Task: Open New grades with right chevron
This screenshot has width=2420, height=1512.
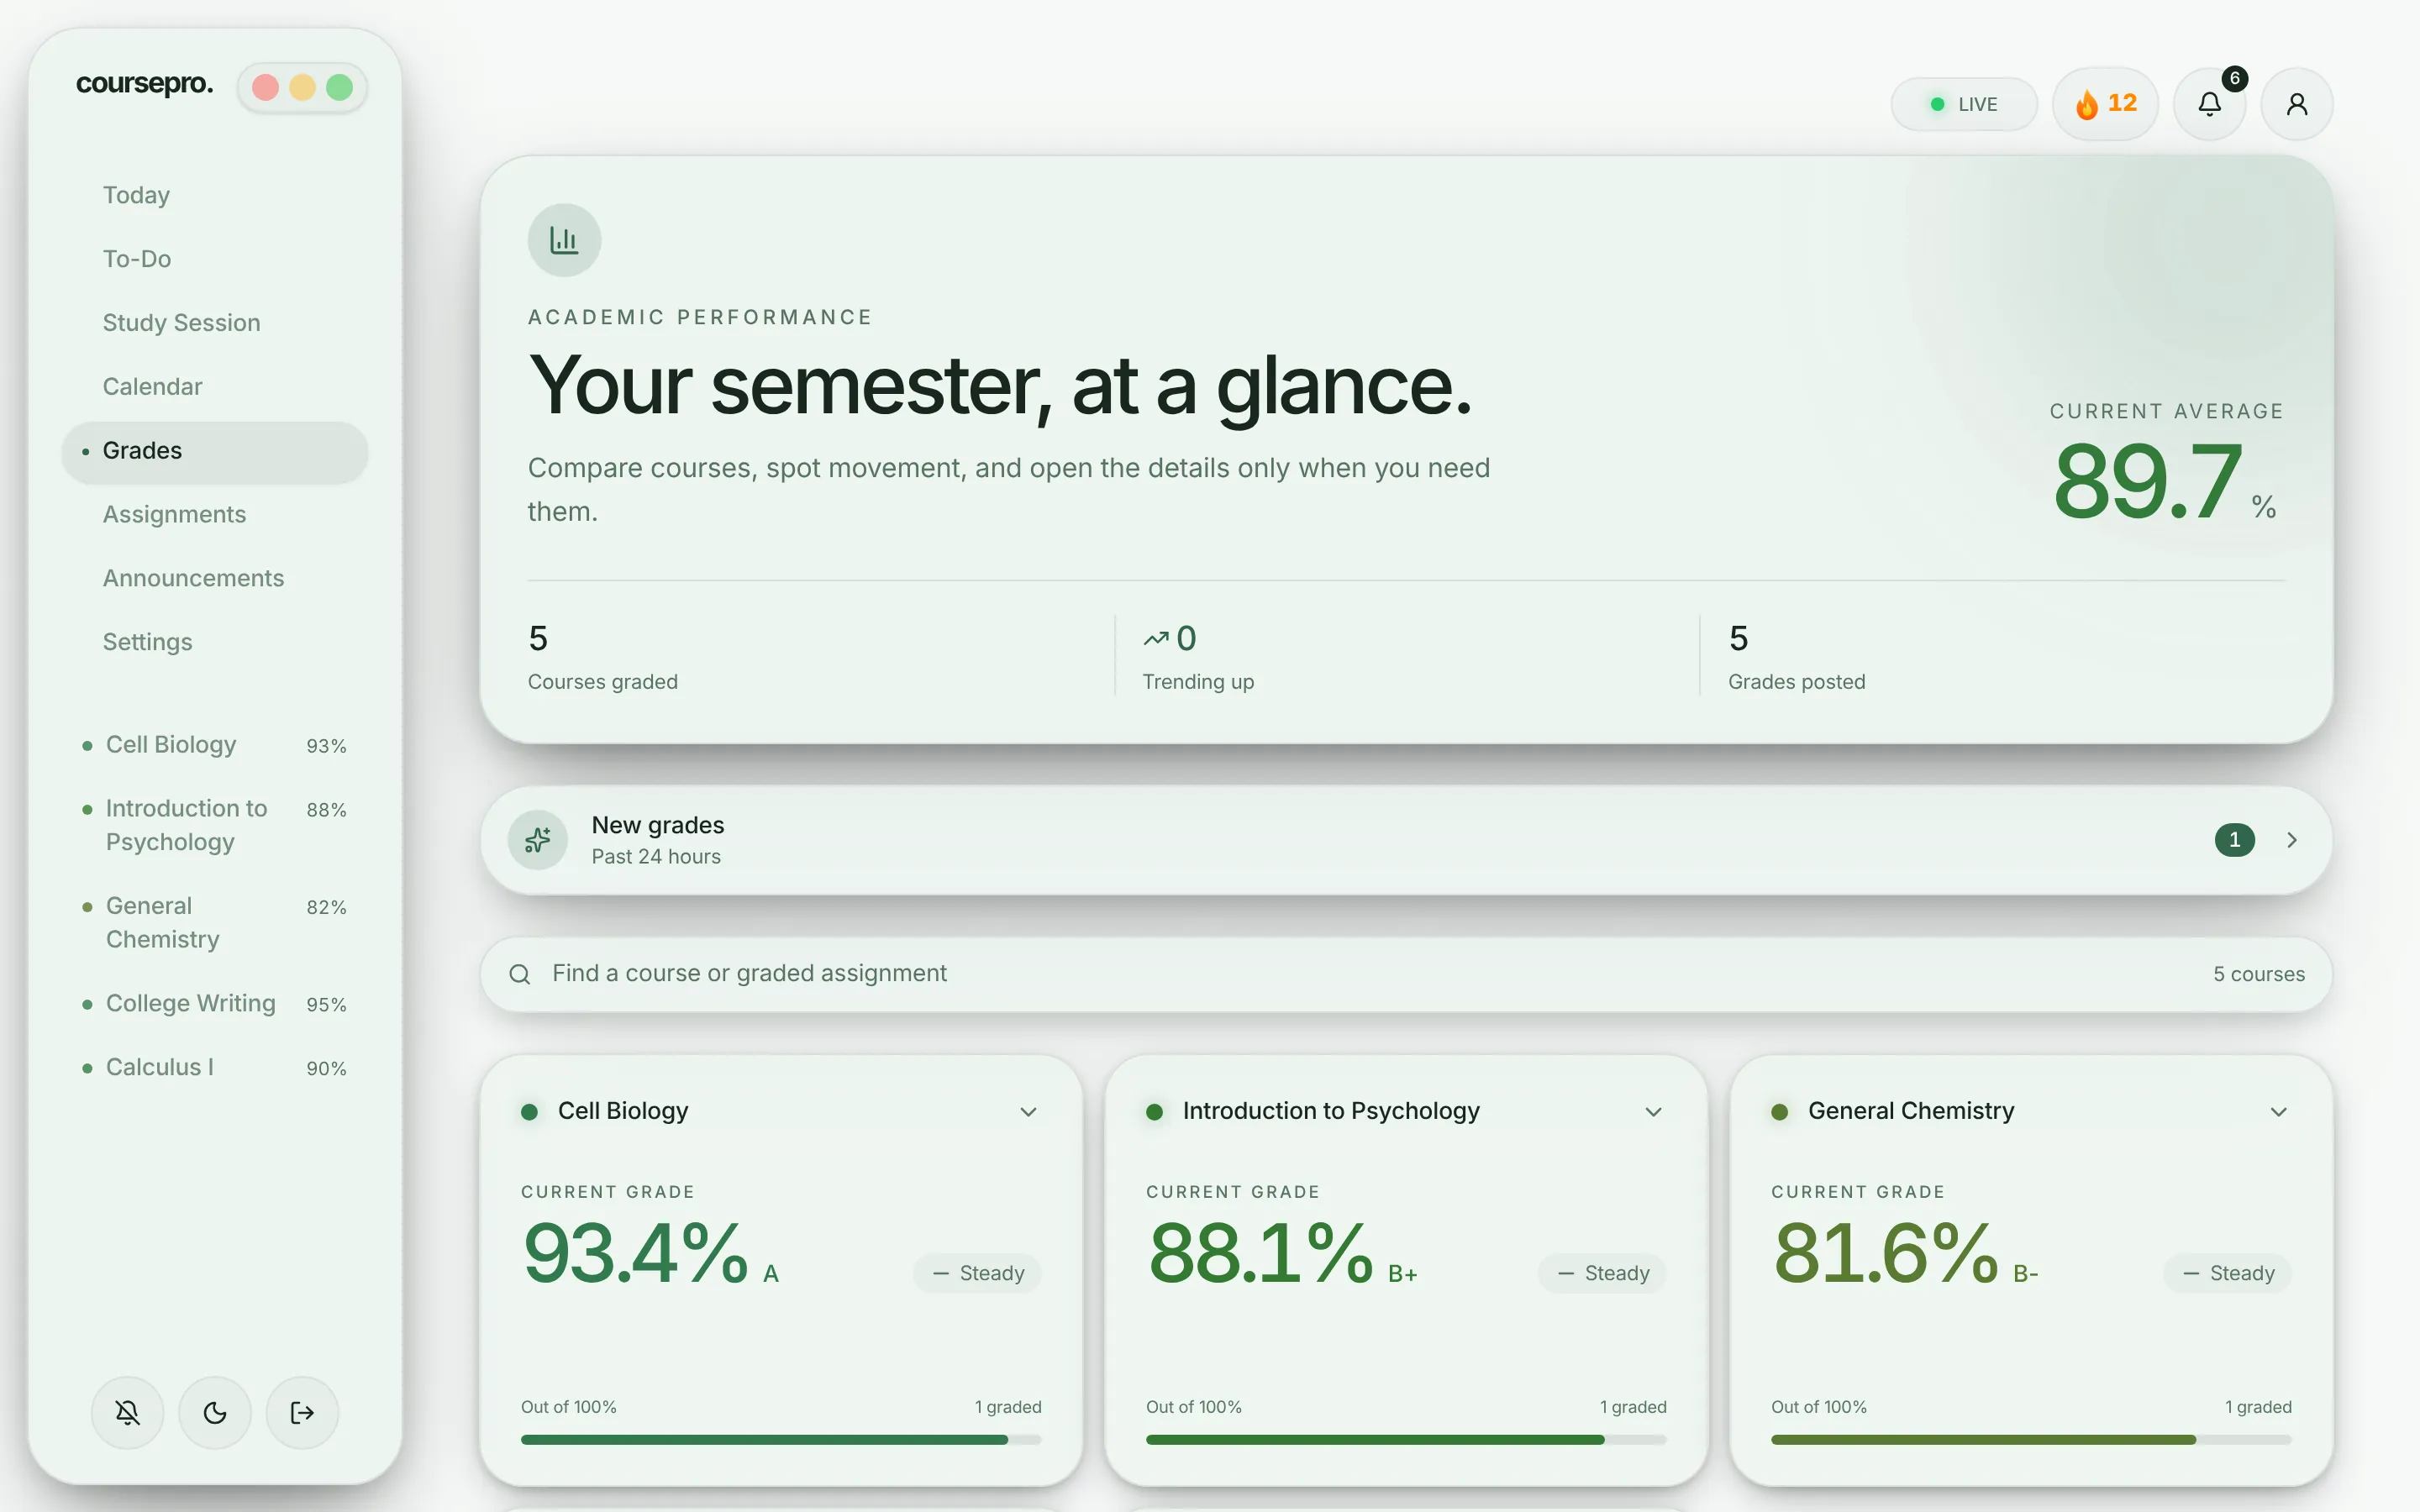Action: click(2291, 840)
